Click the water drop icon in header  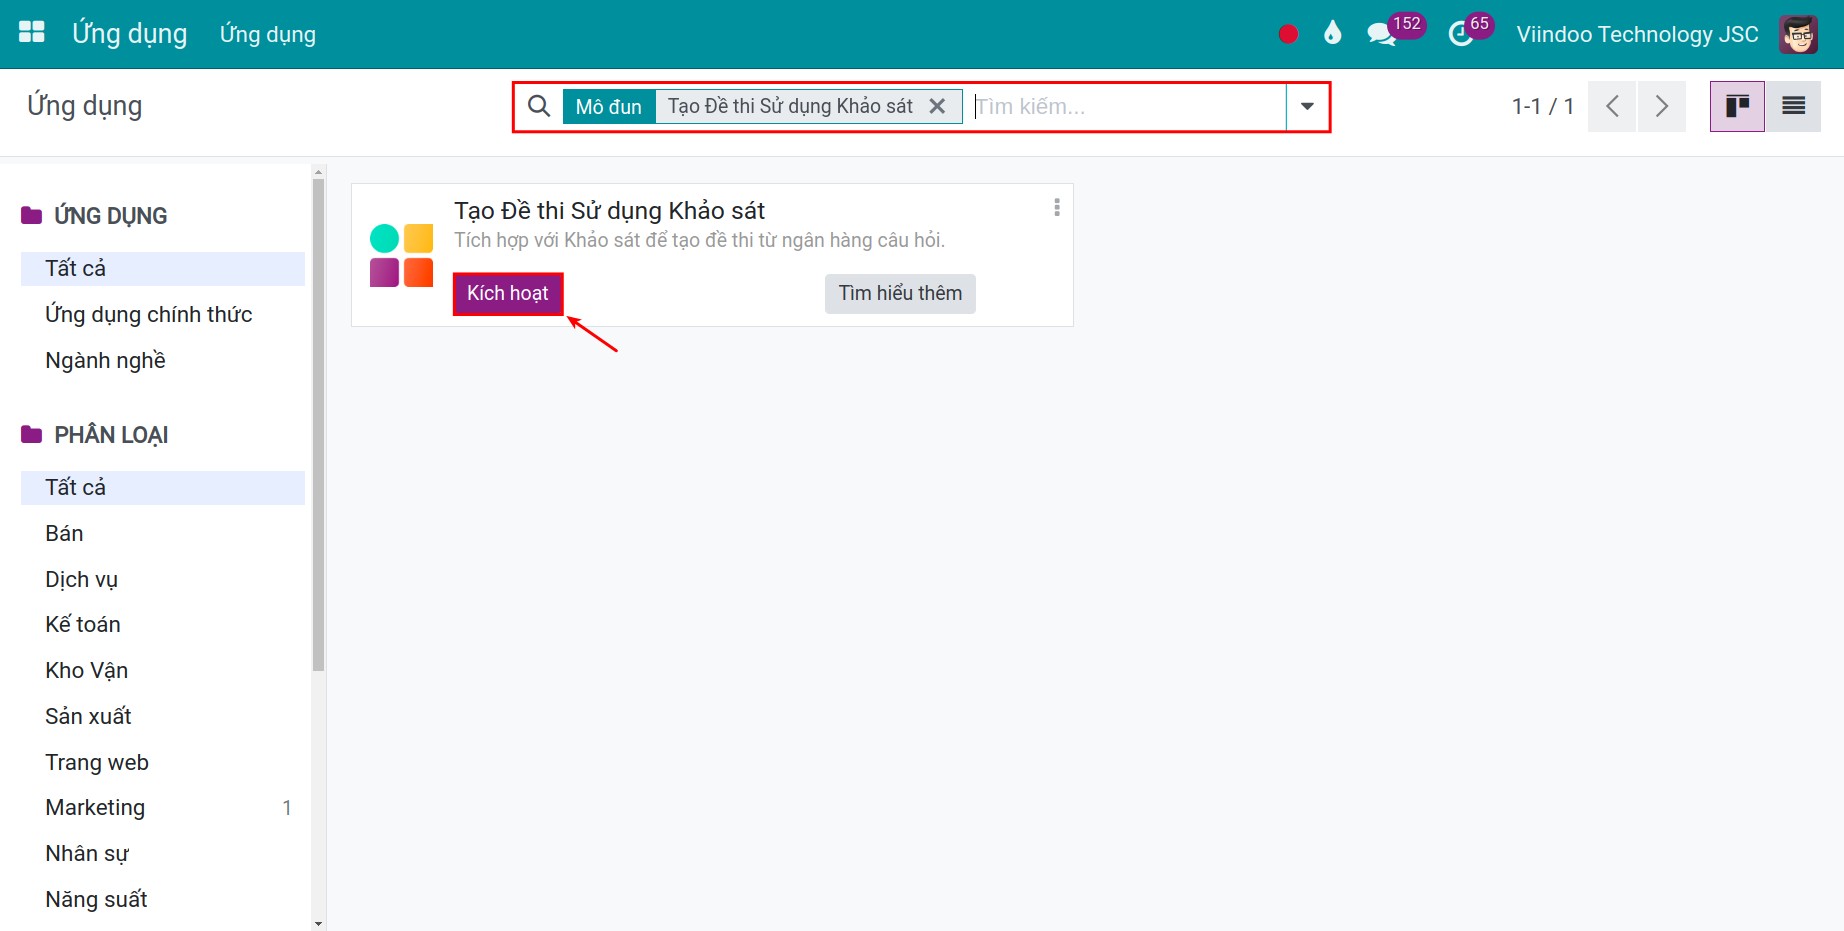(1332, 34)
